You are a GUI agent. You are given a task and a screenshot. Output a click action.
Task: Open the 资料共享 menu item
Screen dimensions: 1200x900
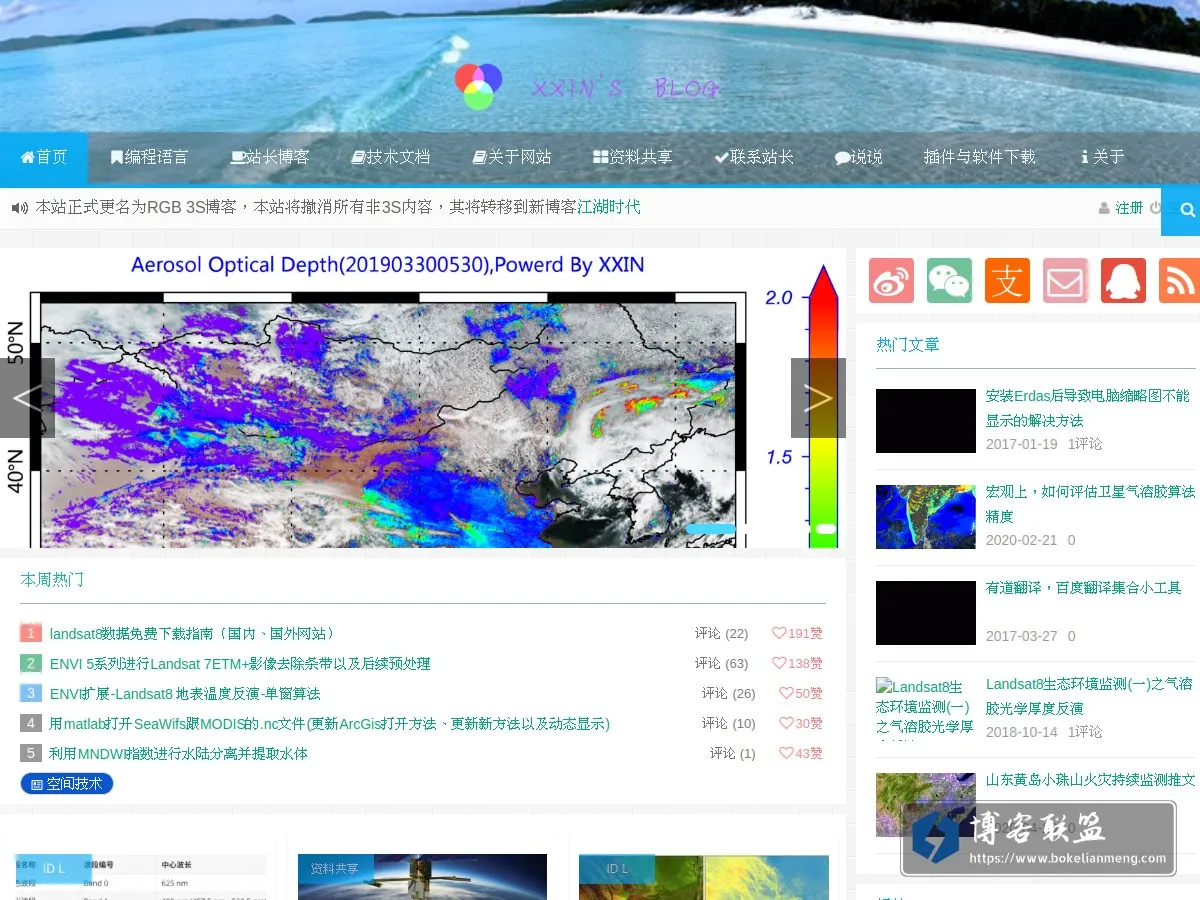point(633,157)
